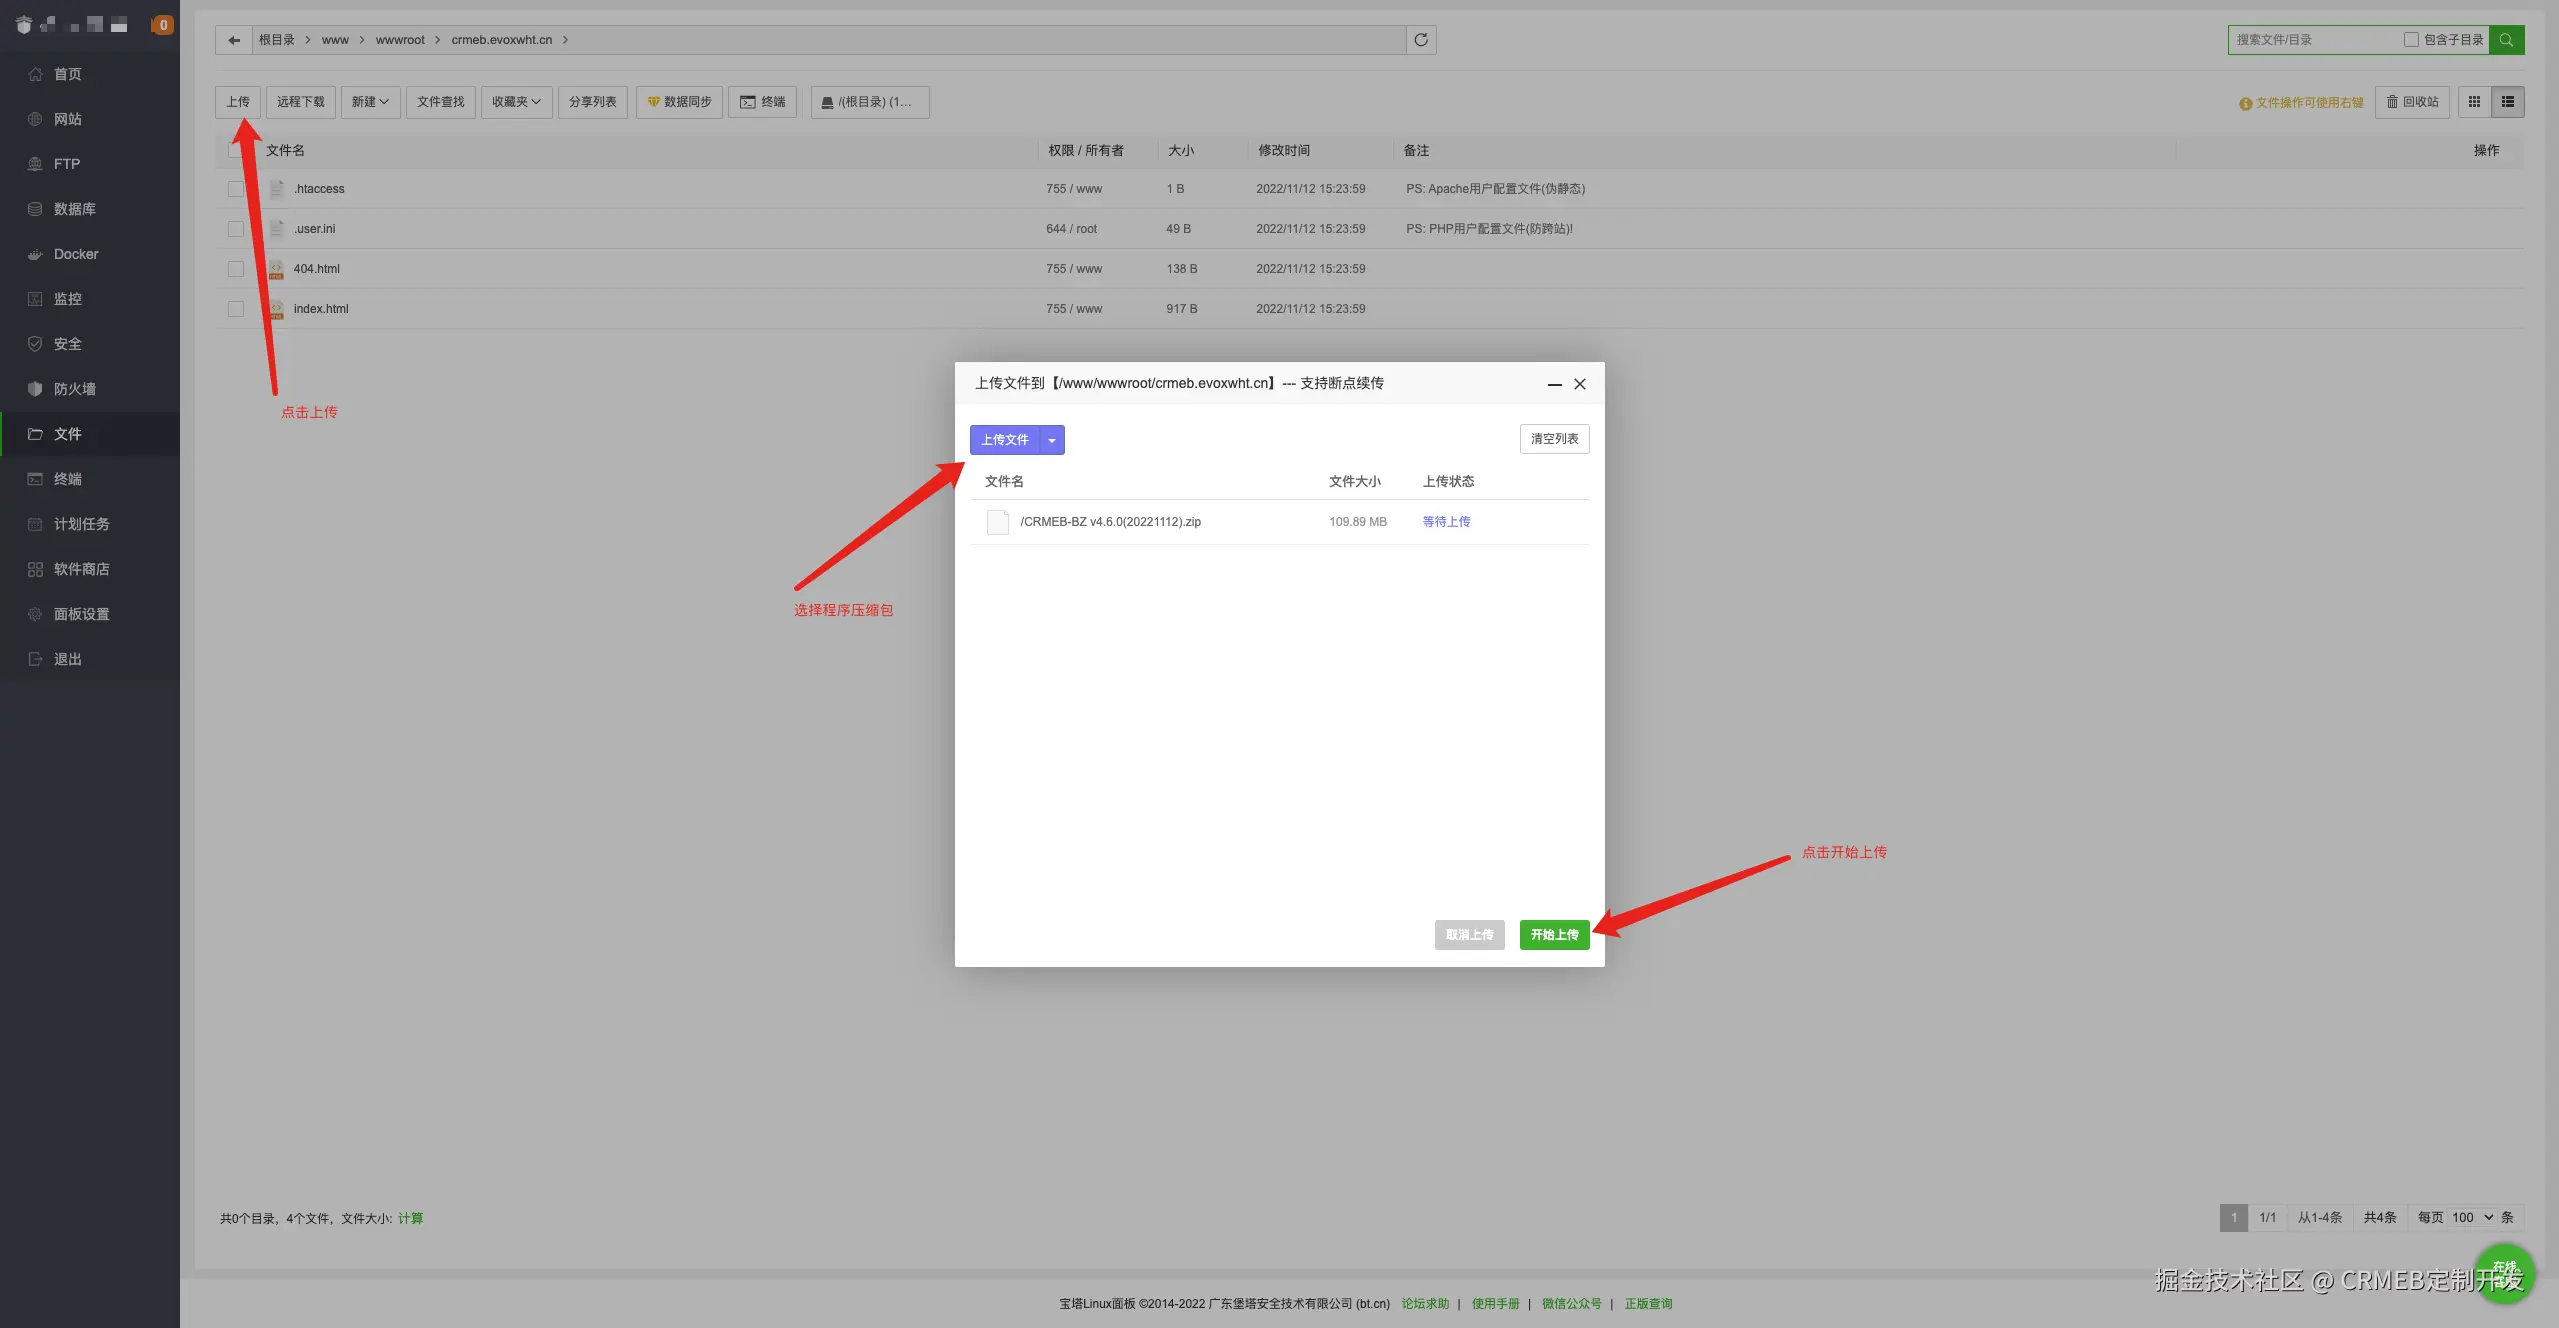Expand the arrow beside 上传文件 button
Image resolution: width=2559 pixels, height=1328 pixels.
tap(1052, 440)
